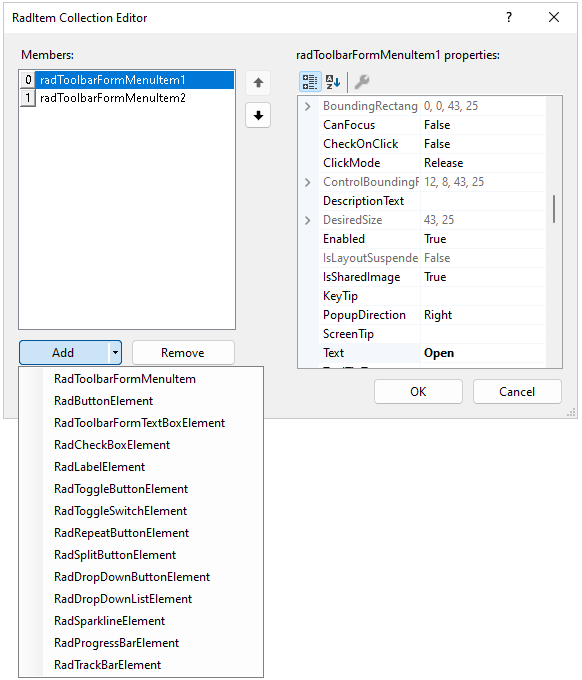
Task: Click the Add button
Action: click(64, 353)
